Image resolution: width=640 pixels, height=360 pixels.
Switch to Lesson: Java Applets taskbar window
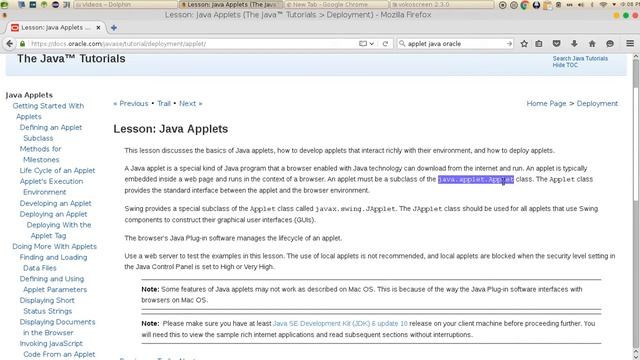pyautogui.click(x=231, y=4)
